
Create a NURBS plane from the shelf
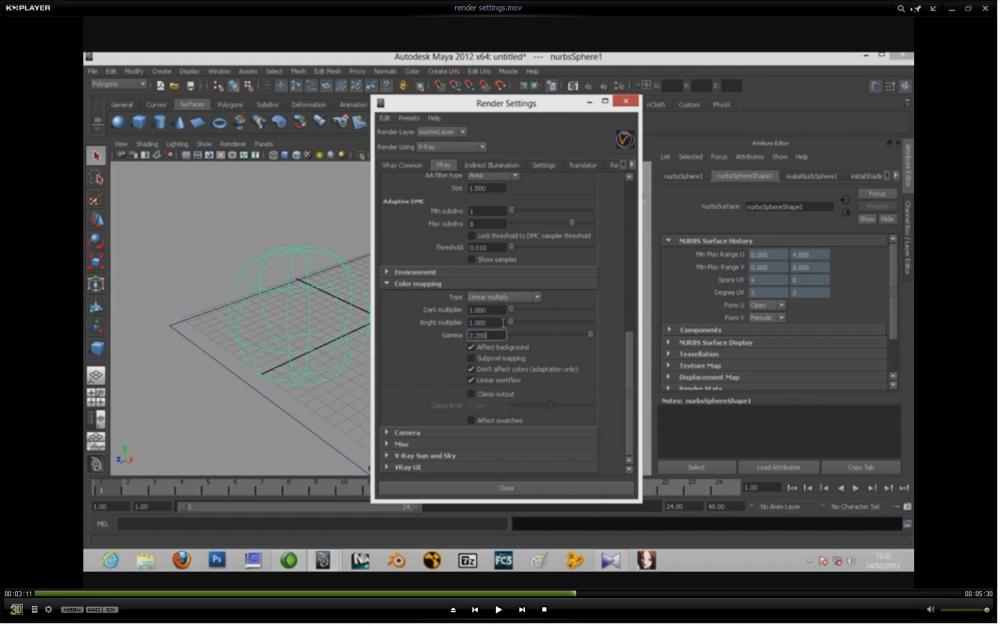198,122
